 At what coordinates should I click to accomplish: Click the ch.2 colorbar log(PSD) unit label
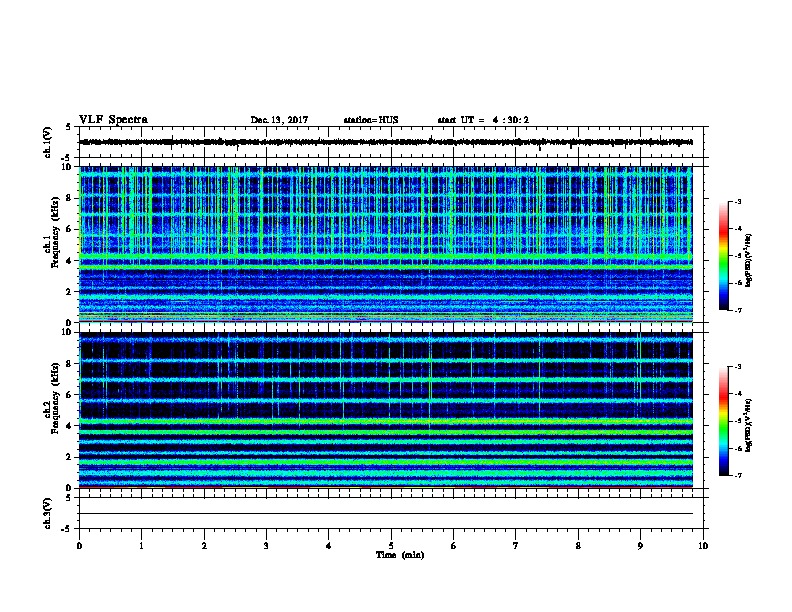click(749, 426)
